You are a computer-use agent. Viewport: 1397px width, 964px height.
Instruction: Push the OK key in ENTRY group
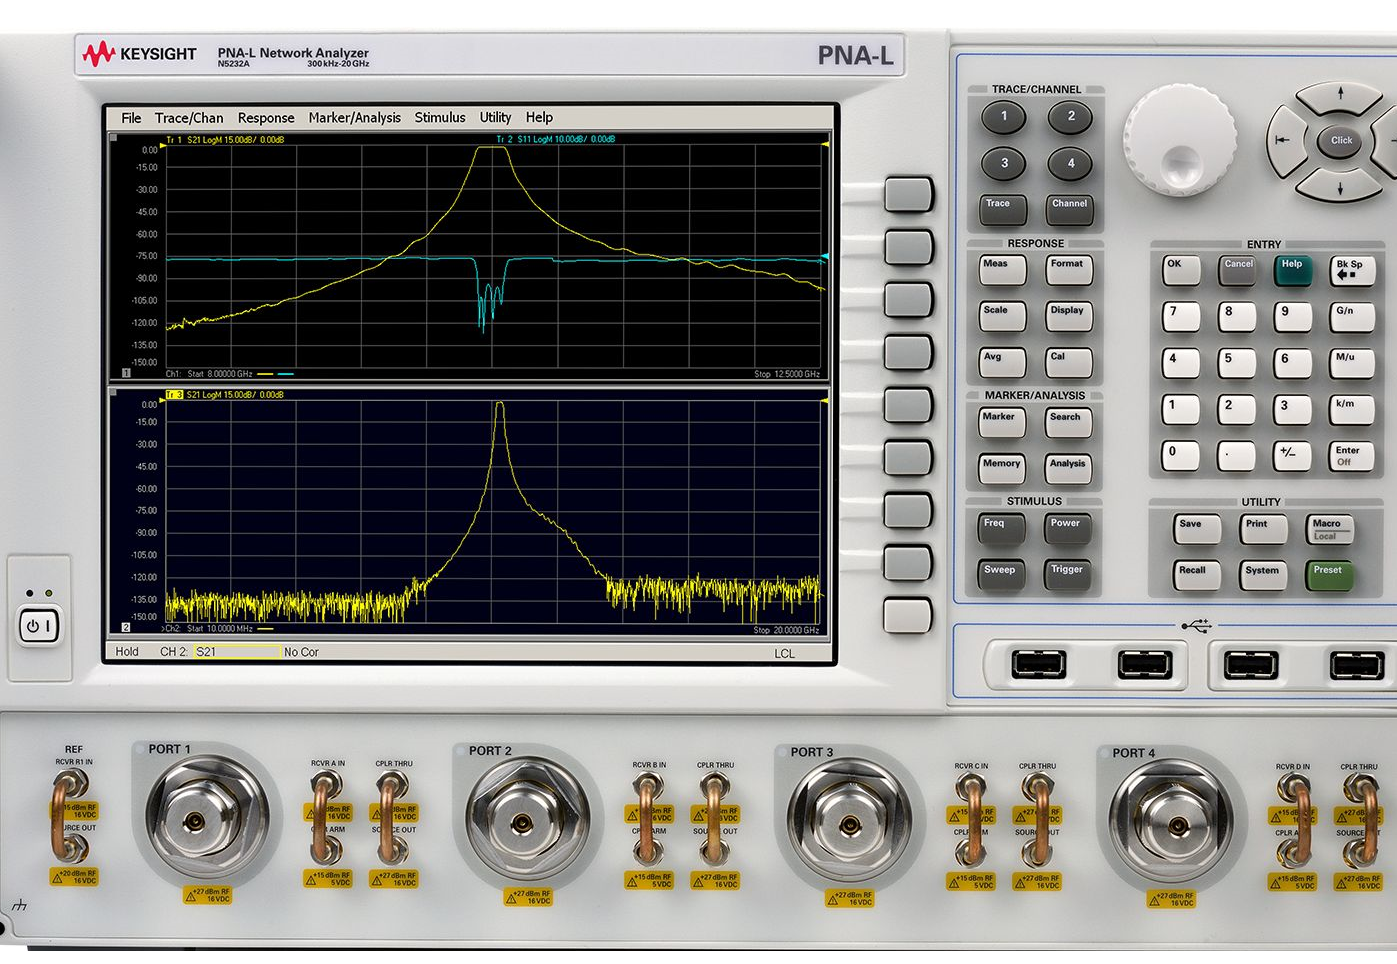(1181, 270)
